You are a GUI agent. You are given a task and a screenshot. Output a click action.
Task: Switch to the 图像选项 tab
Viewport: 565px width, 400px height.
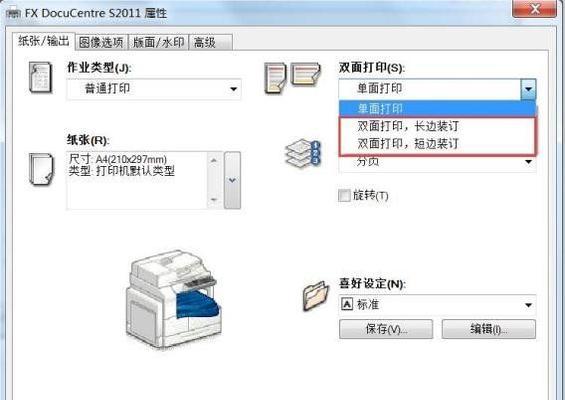101,43
